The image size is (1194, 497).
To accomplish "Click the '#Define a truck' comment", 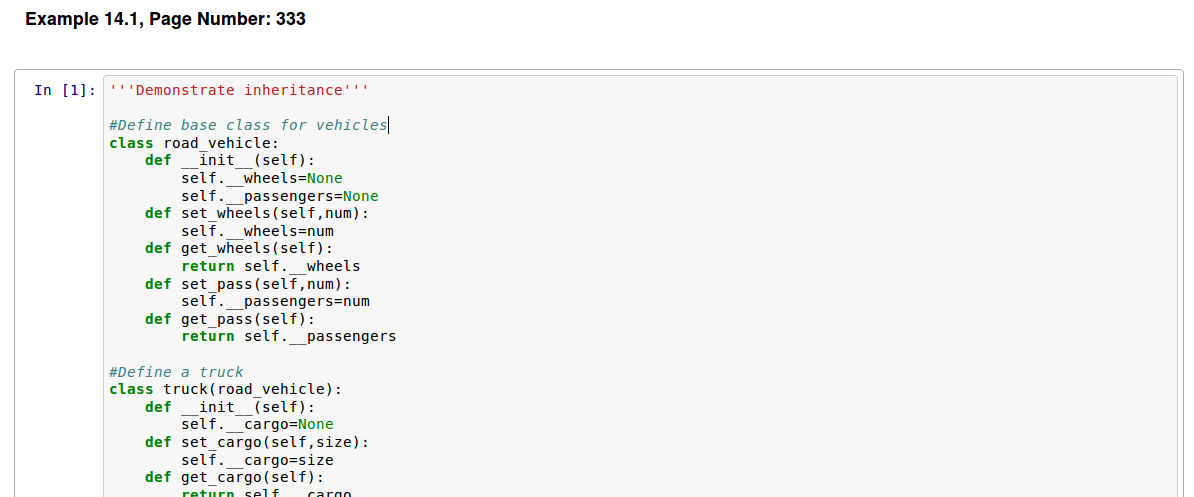I will point(176,372).
